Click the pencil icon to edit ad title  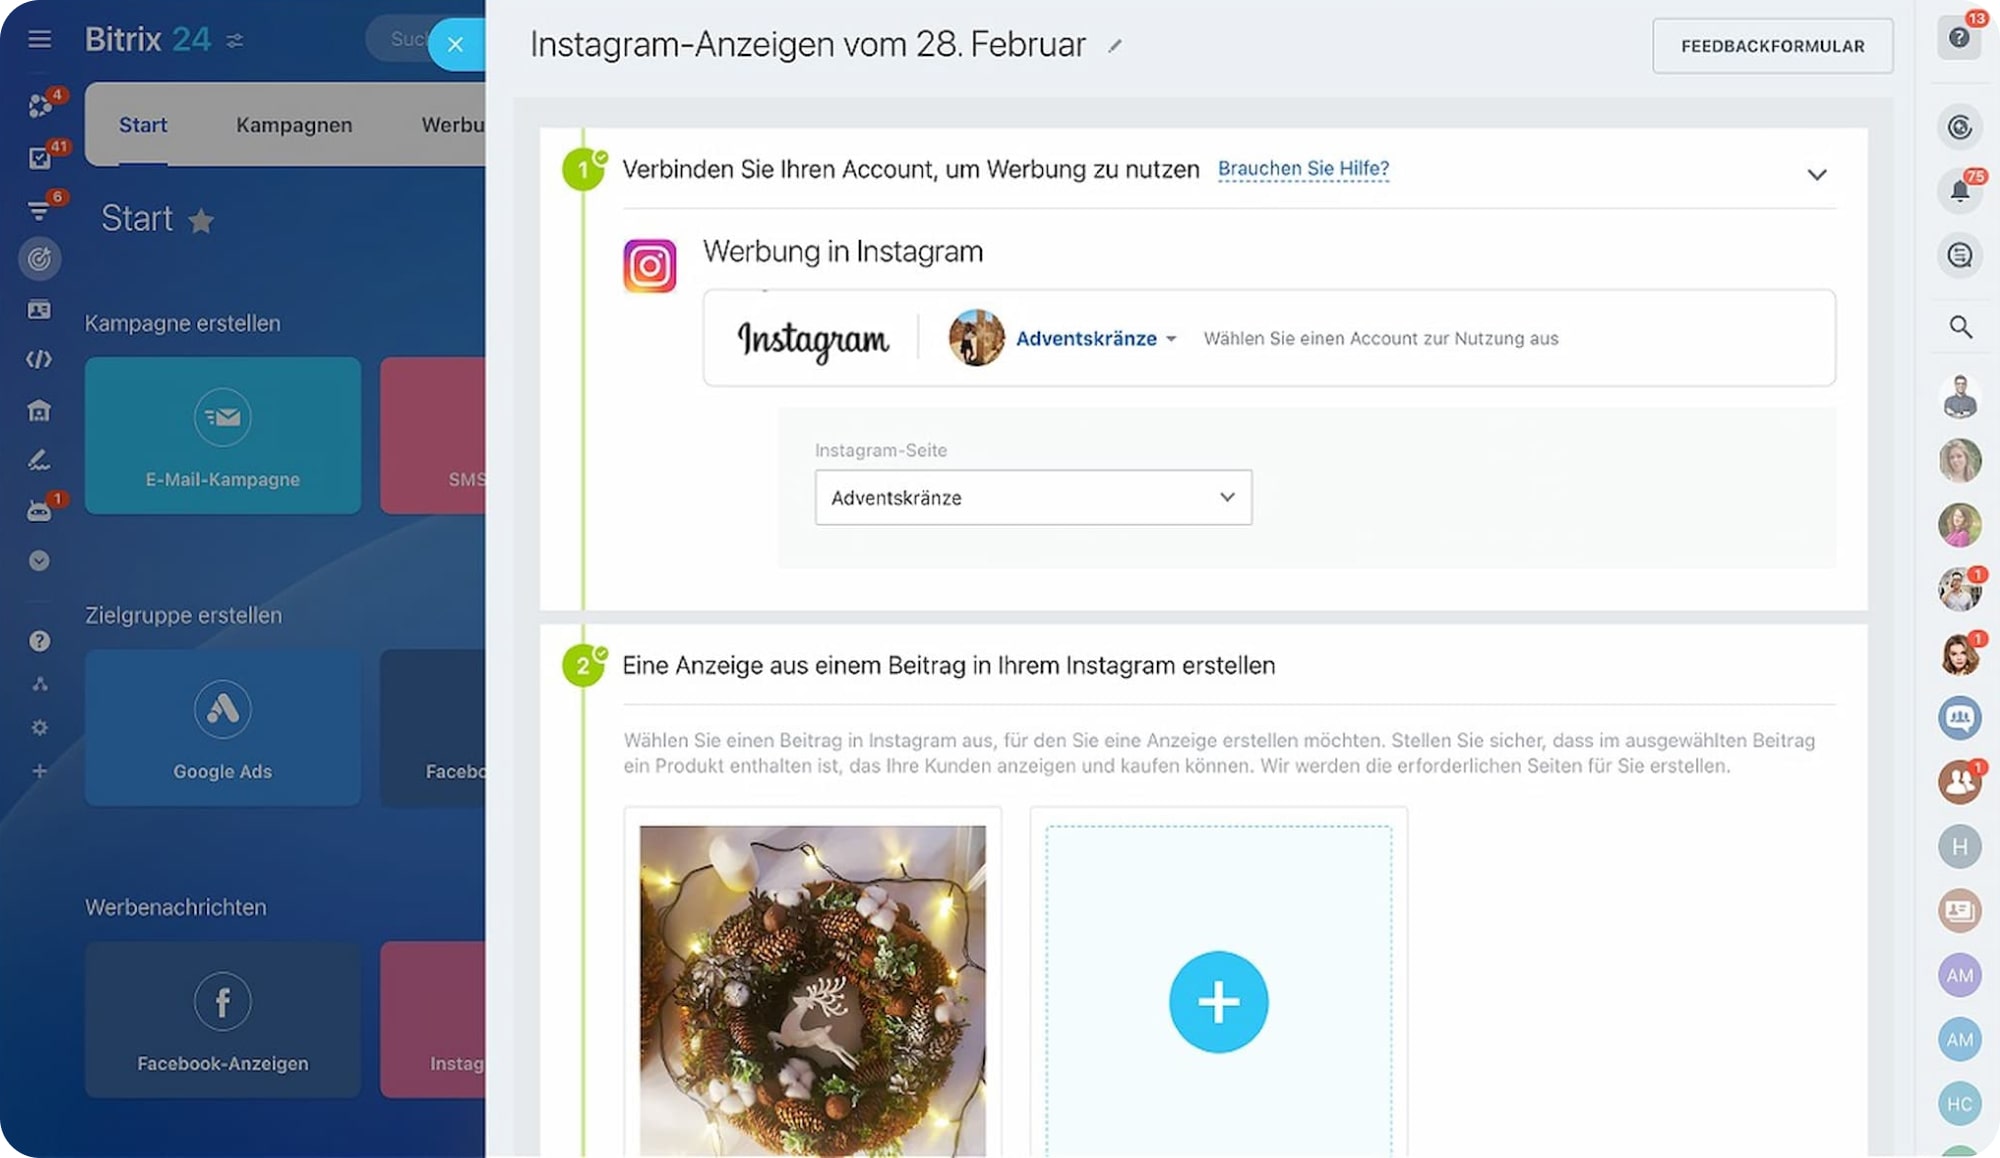(1115, 46)
